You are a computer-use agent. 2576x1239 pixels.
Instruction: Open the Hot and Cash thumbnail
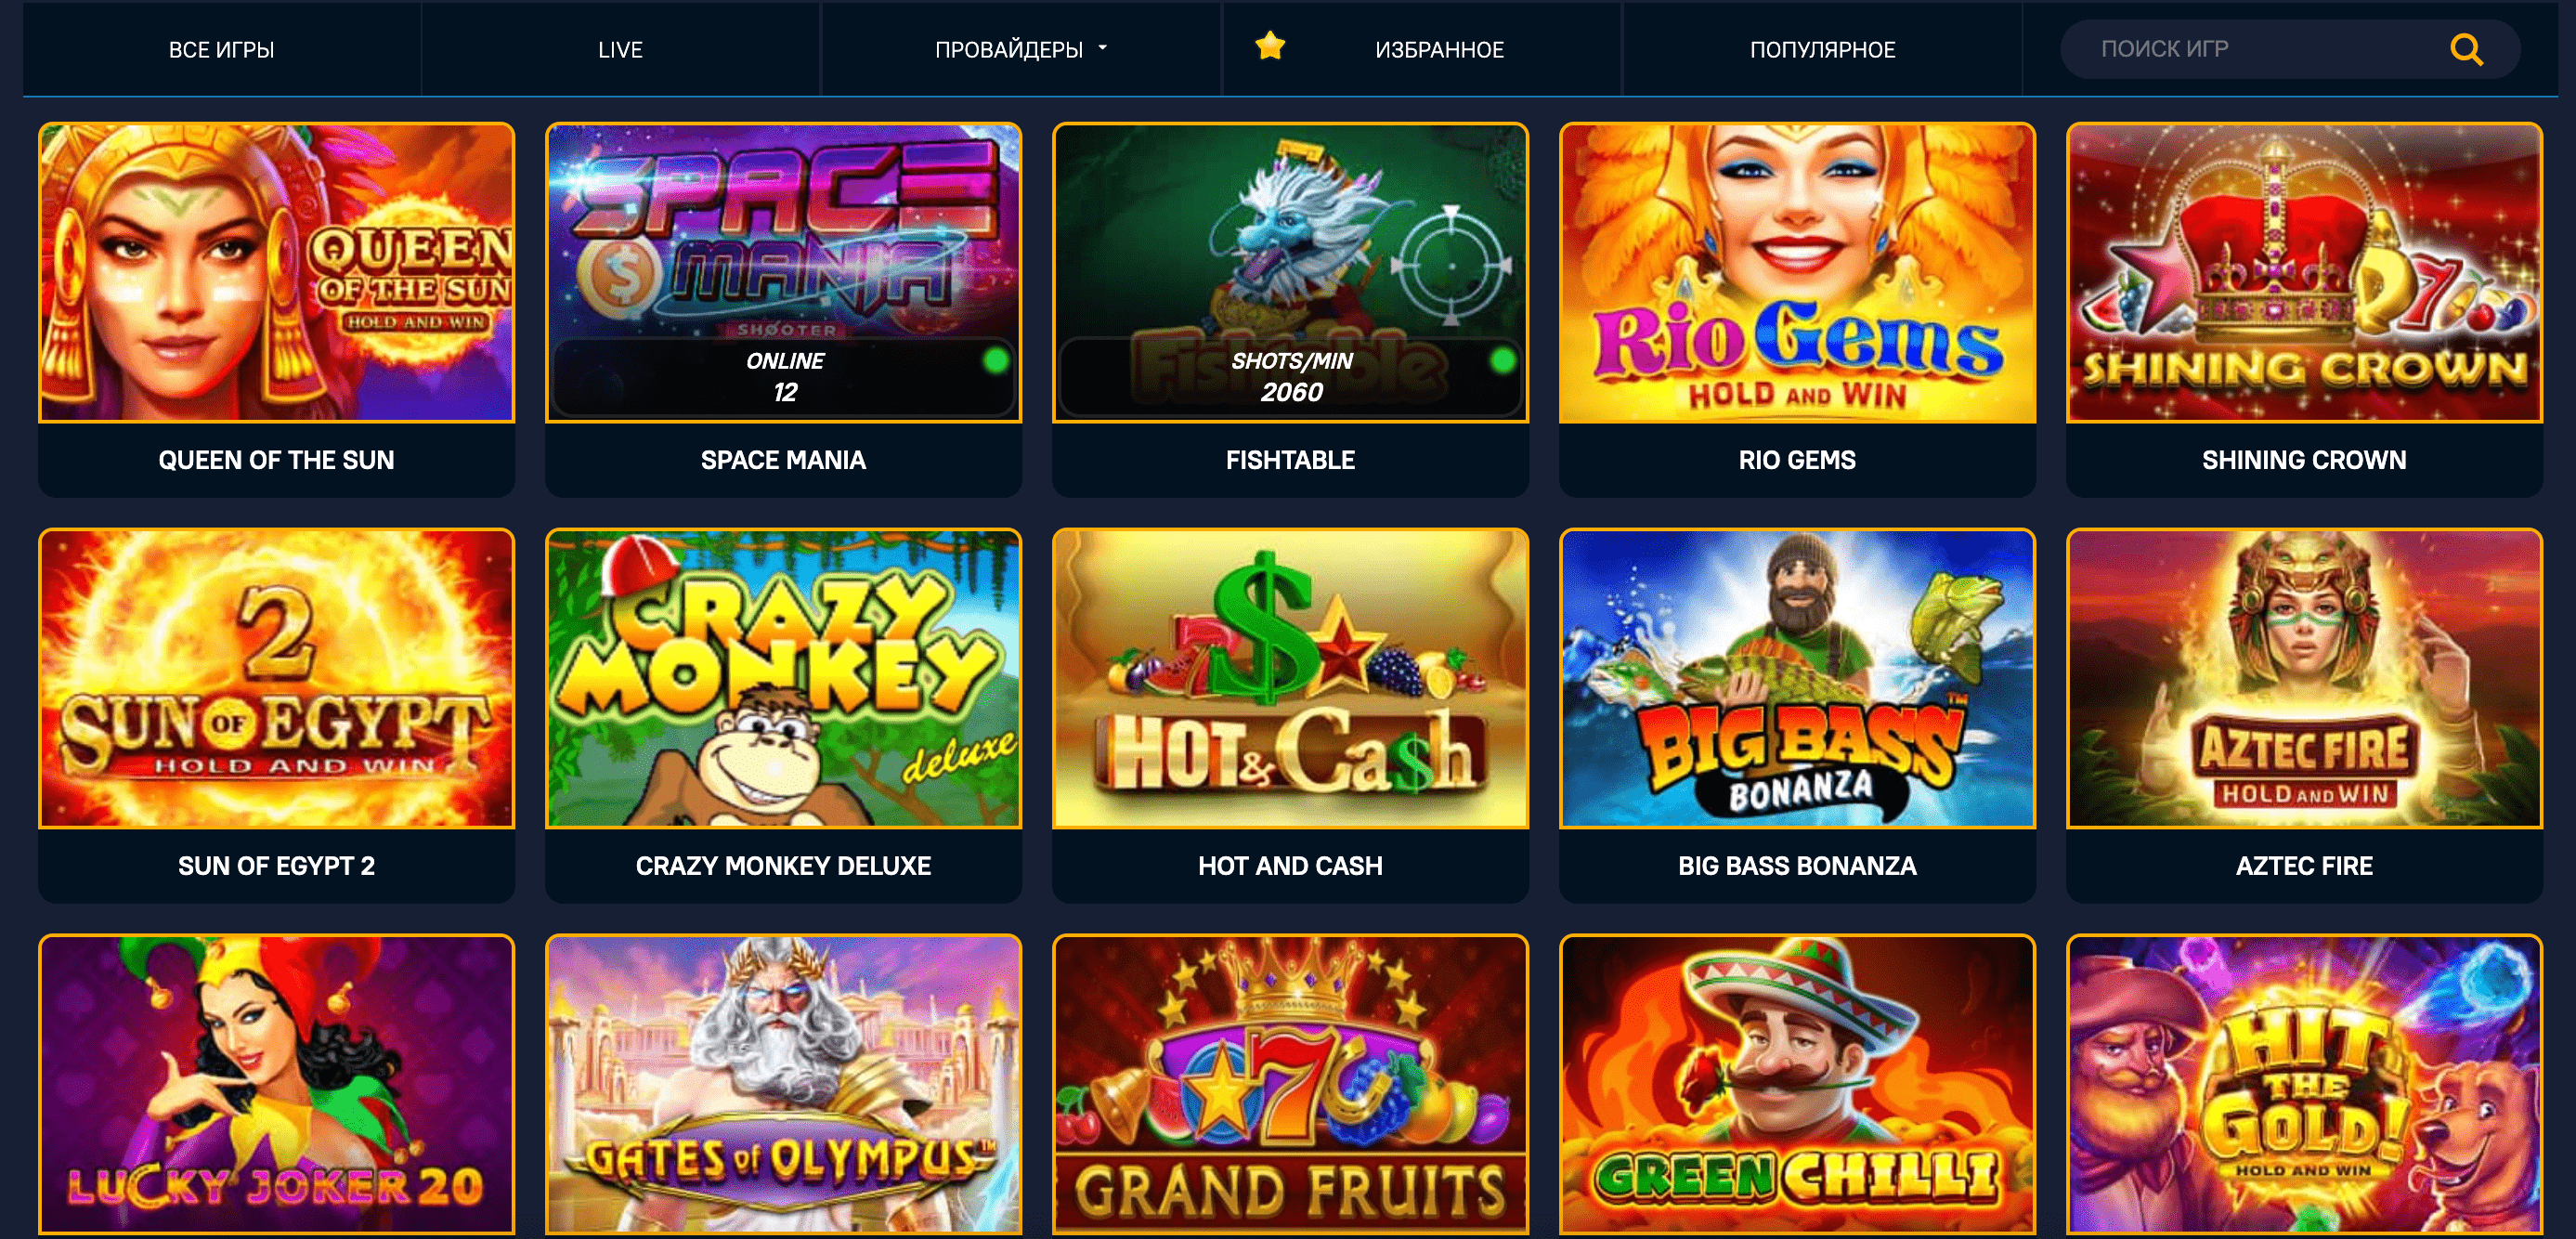1290,678
